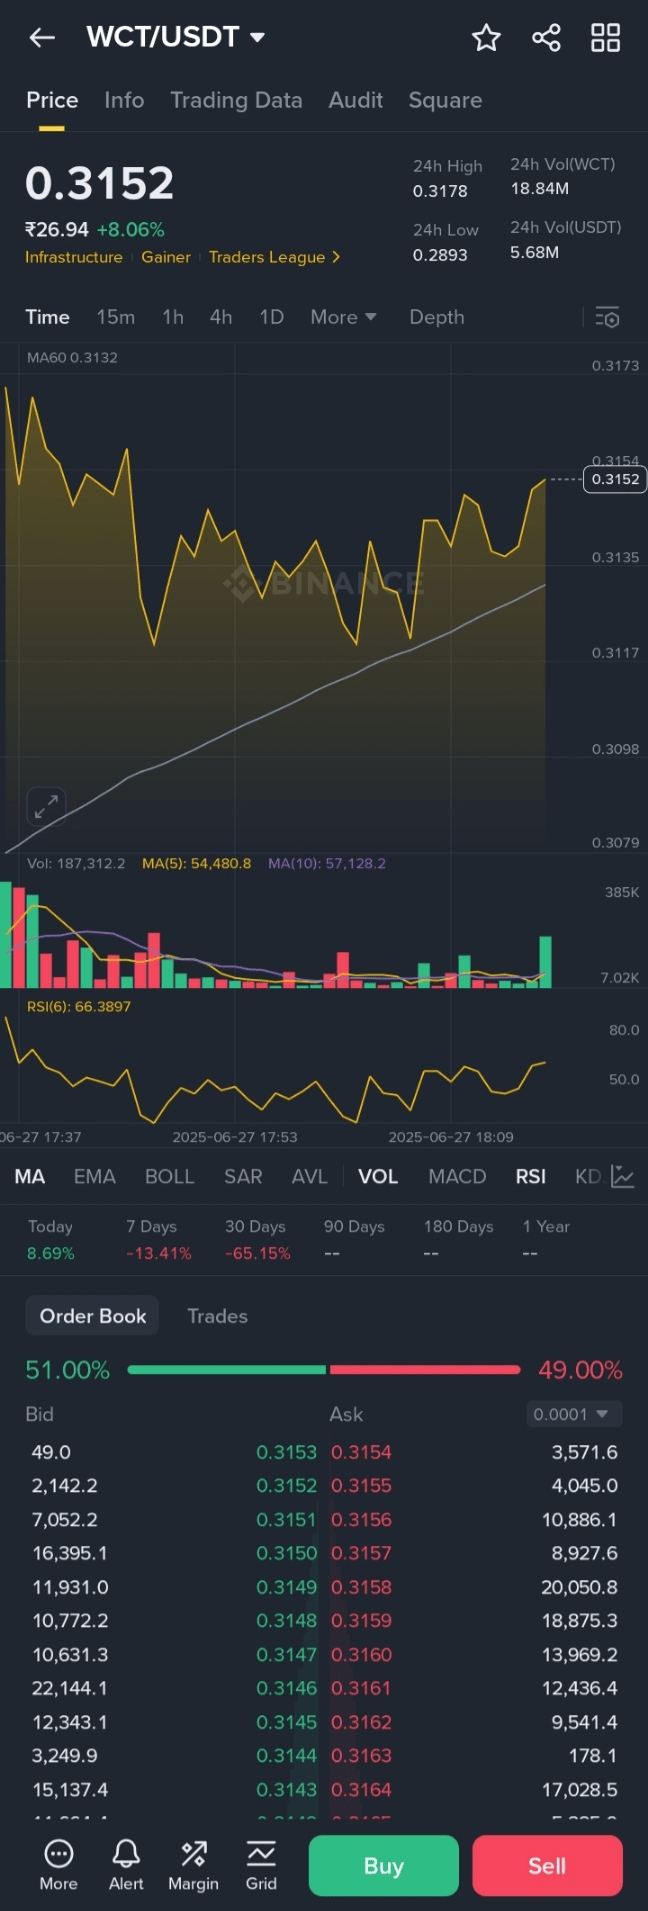Tap bid price 0.3143 row
Image resolution: width=648 pixels, height=1911 pixels.
pyautogui.click(x=286, y=1789)
